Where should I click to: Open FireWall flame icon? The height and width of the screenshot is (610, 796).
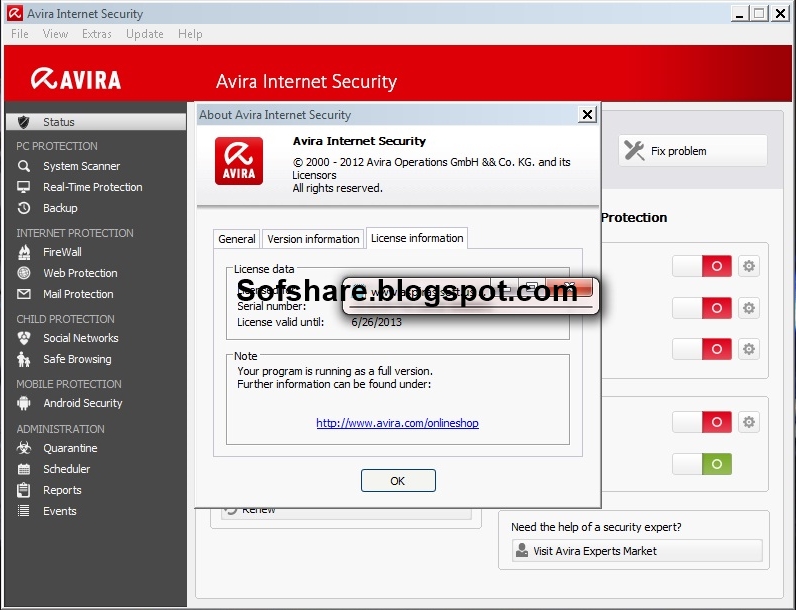23,252
